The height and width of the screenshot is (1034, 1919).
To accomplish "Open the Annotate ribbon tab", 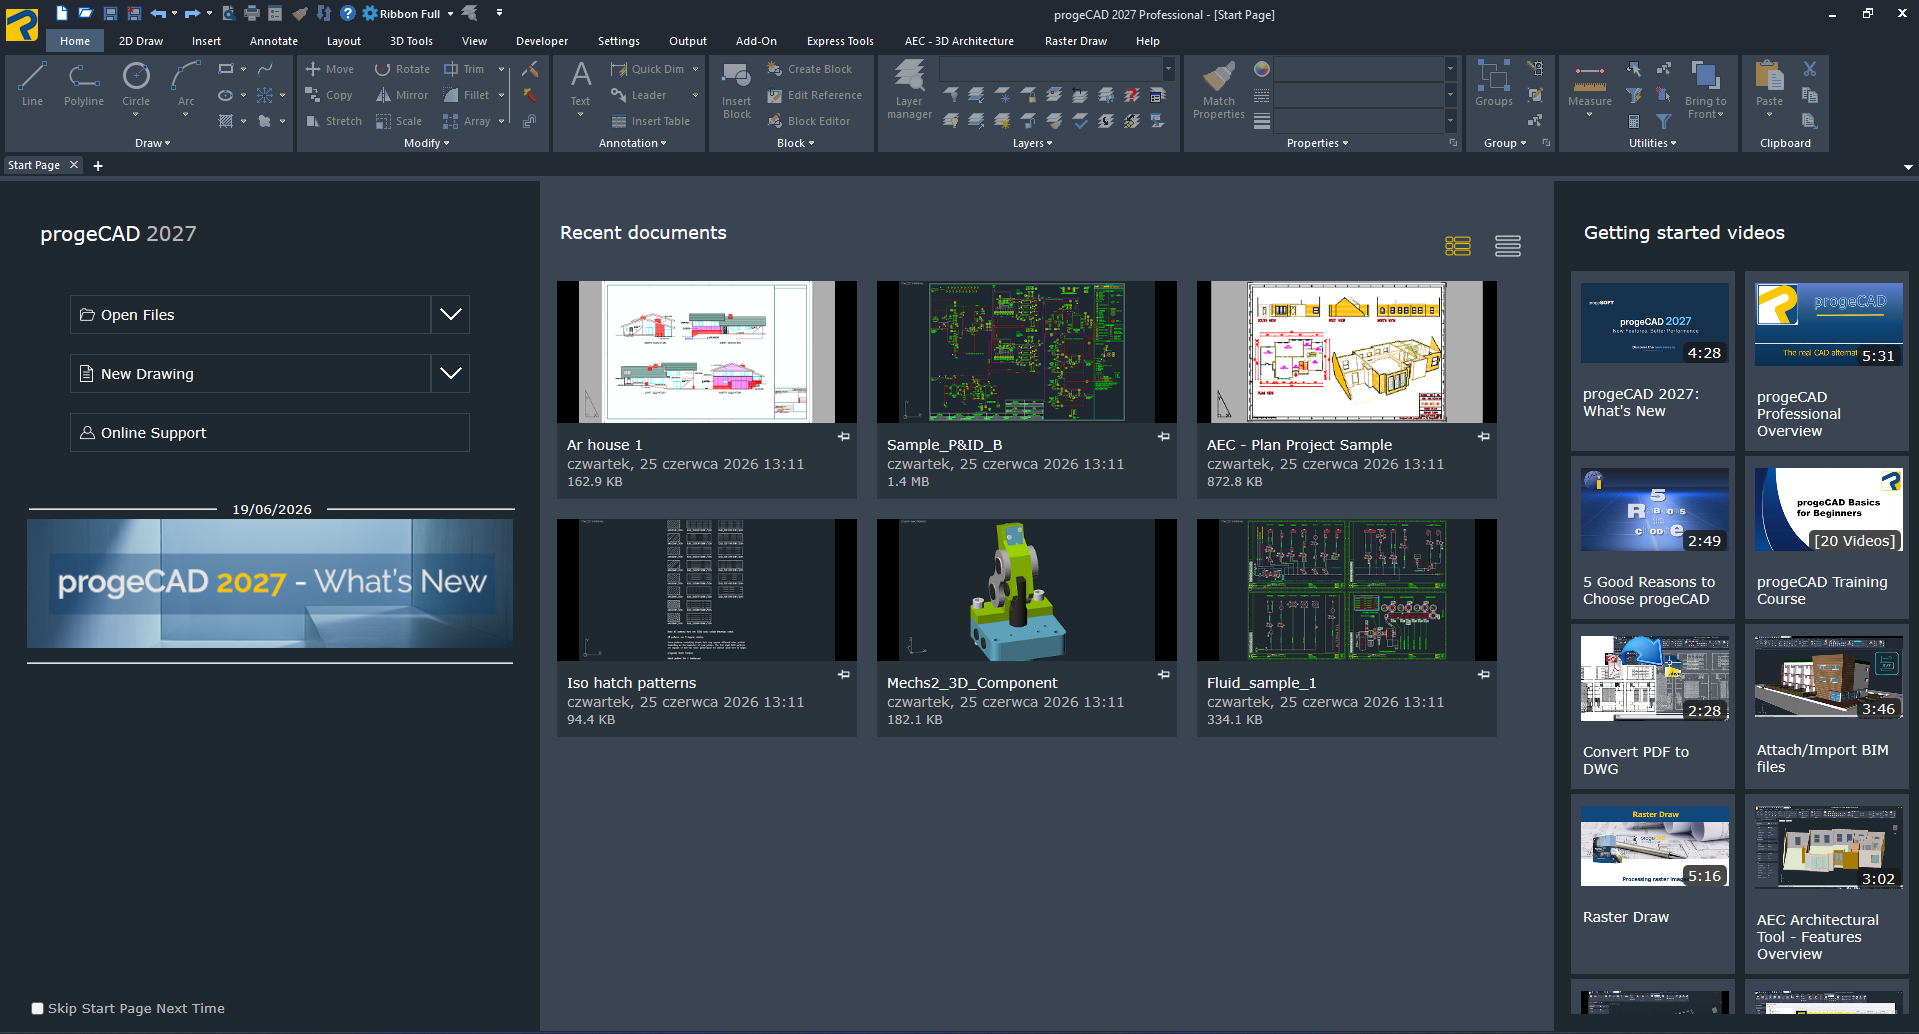I will pyautogui.click(x=274, y=41).
